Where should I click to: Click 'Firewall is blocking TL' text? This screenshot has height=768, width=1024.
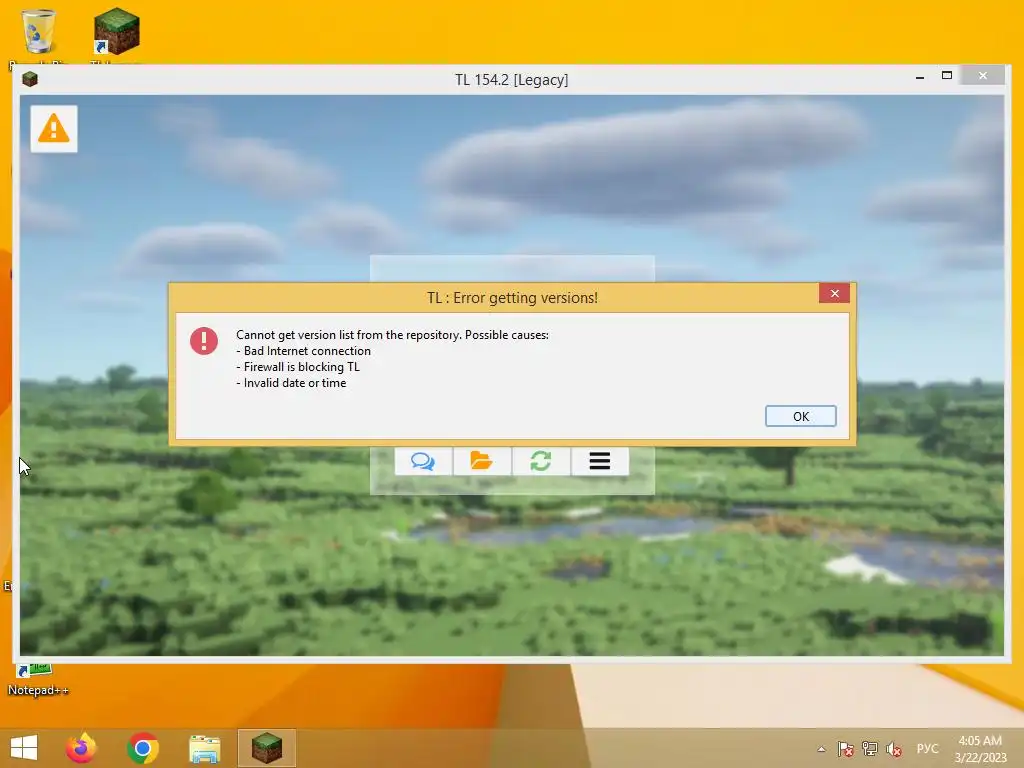(x=298, y=367)
